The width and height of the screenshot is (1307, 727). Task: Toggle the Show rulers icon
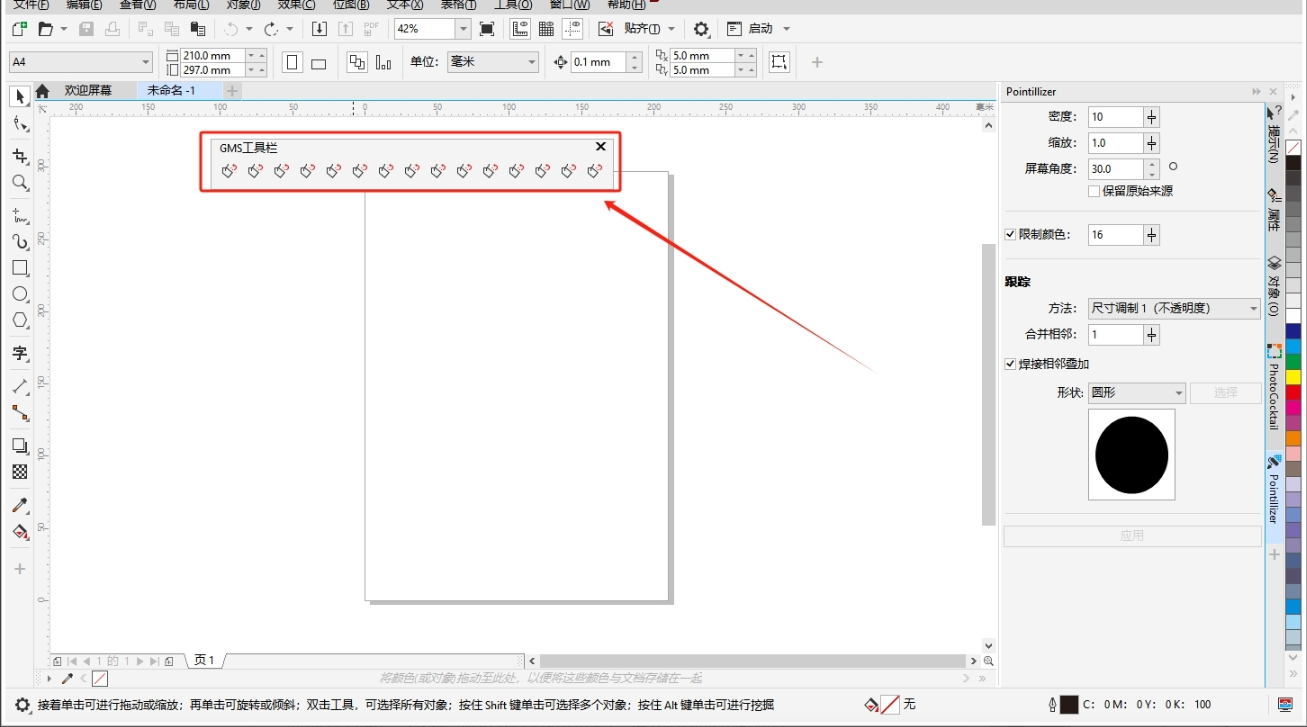[x=521, y=29]
